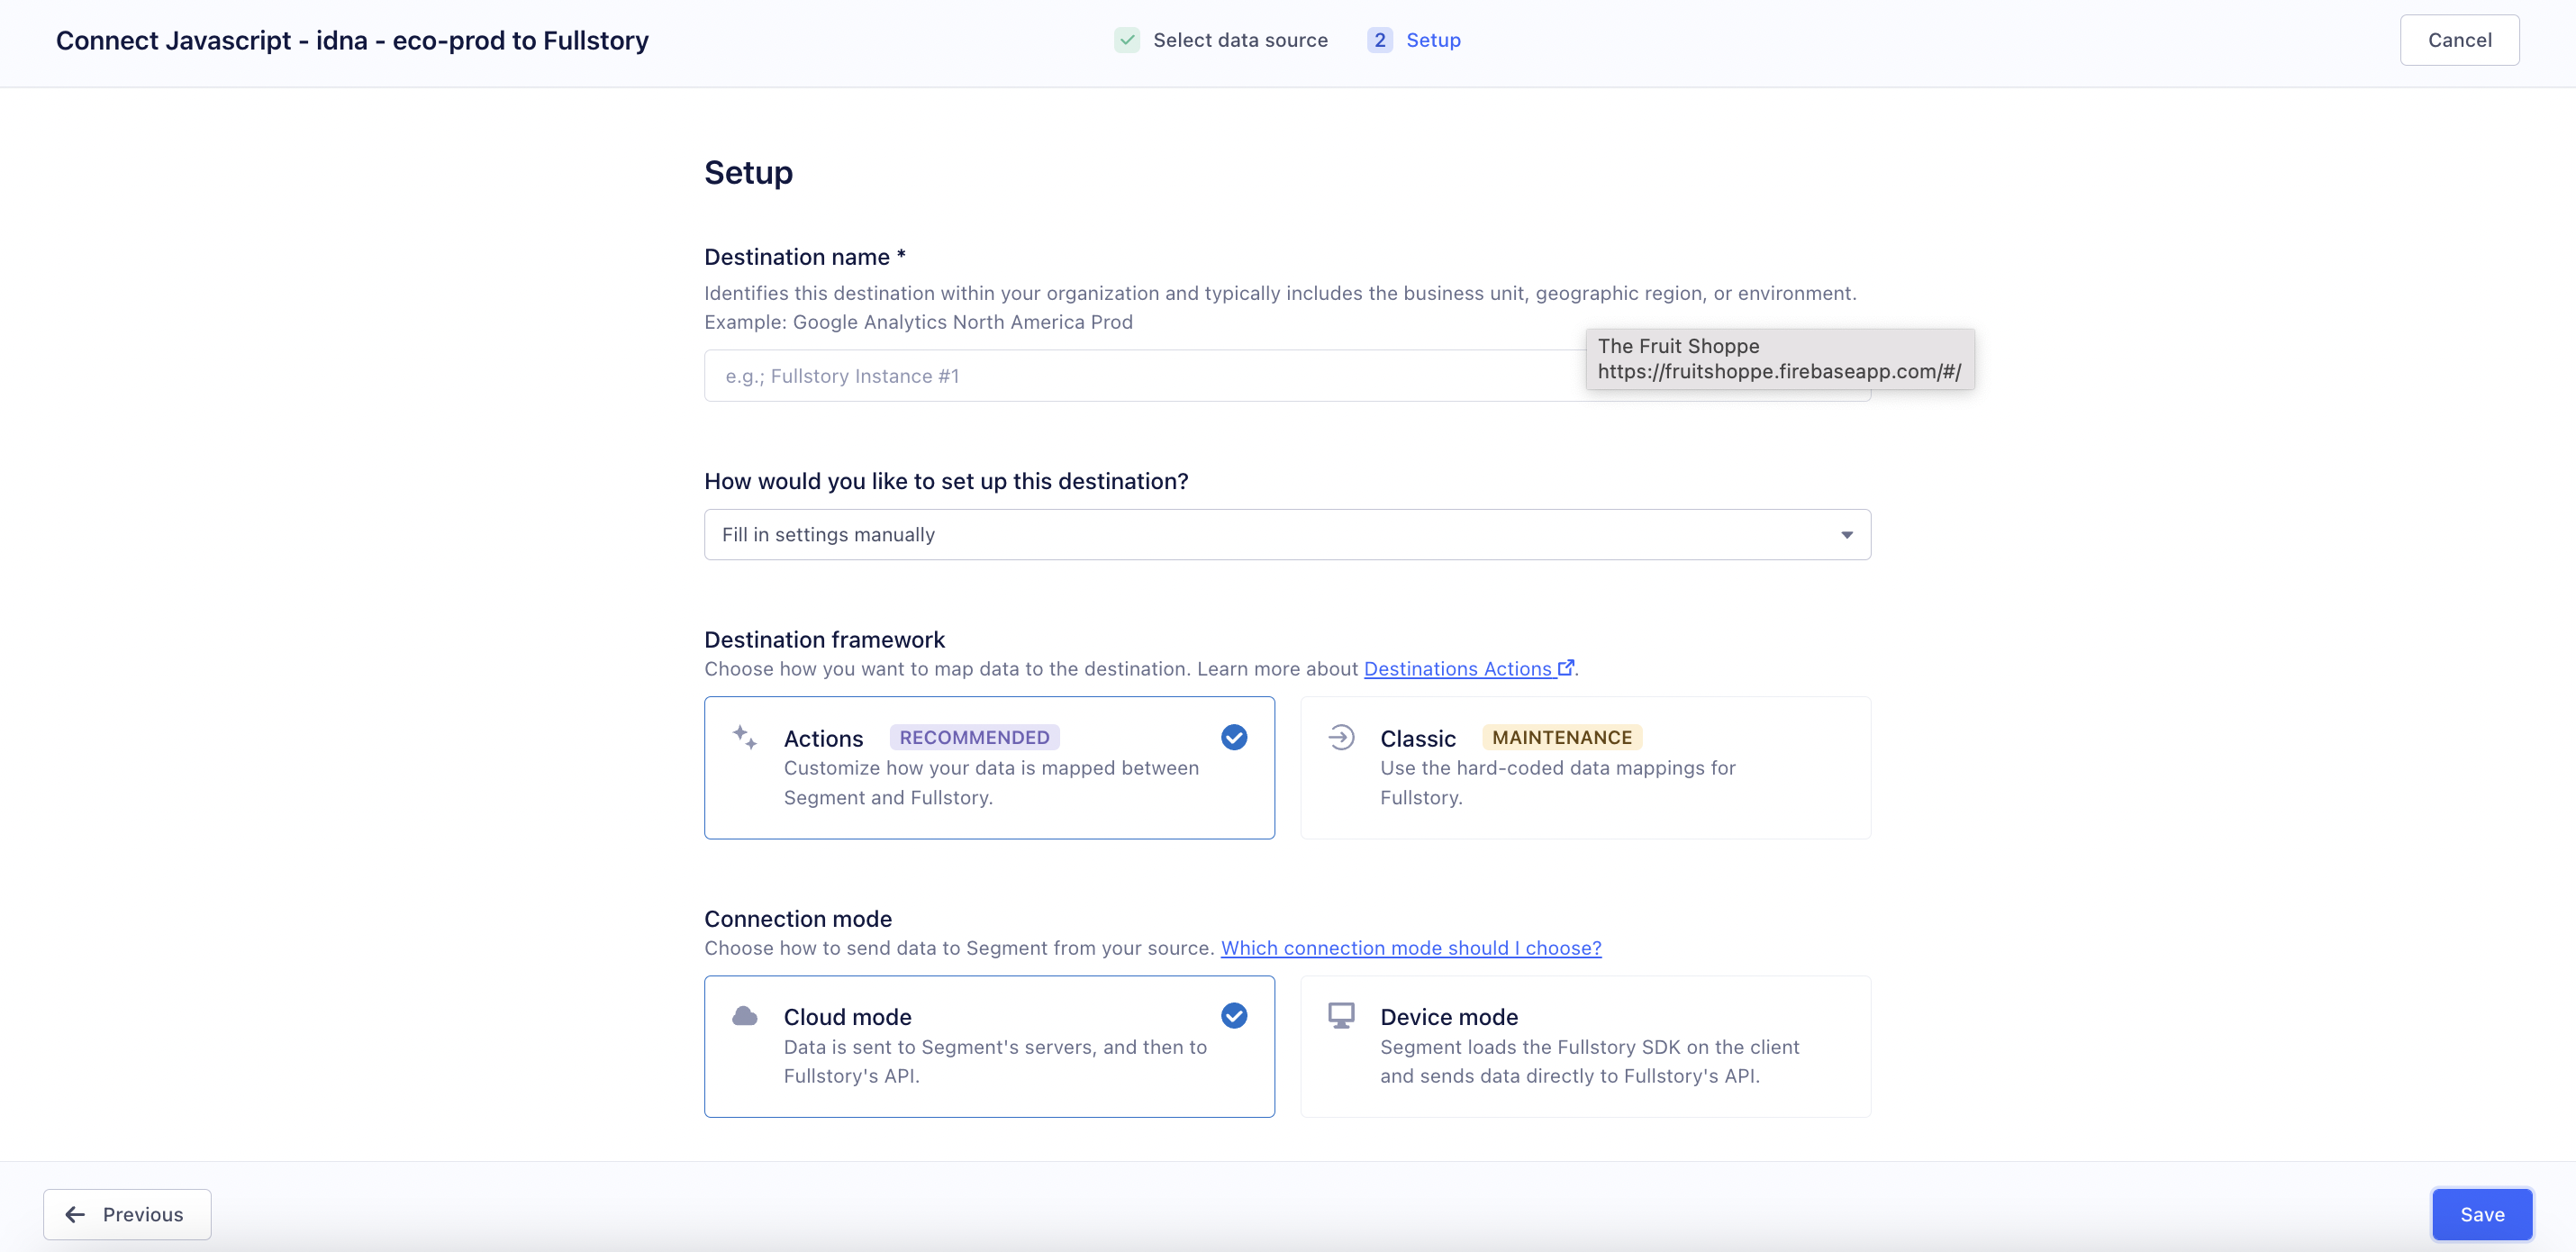2576x1252 pixels.
Task: Click the green checkmark step icon
Action: coord(1127,40)
